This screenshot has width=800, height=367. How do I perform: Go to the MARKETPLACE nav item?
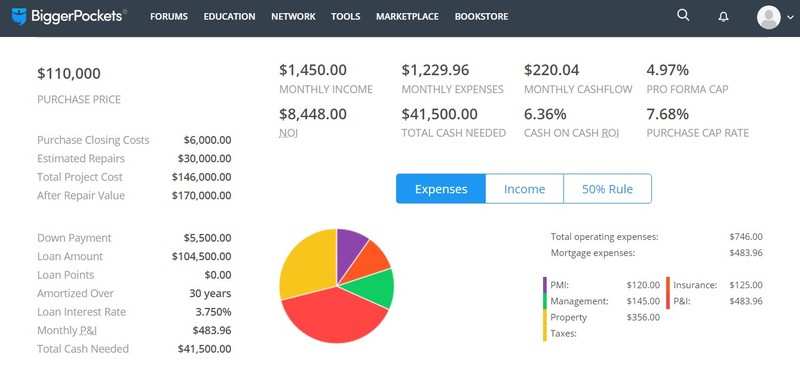(407, 16)
